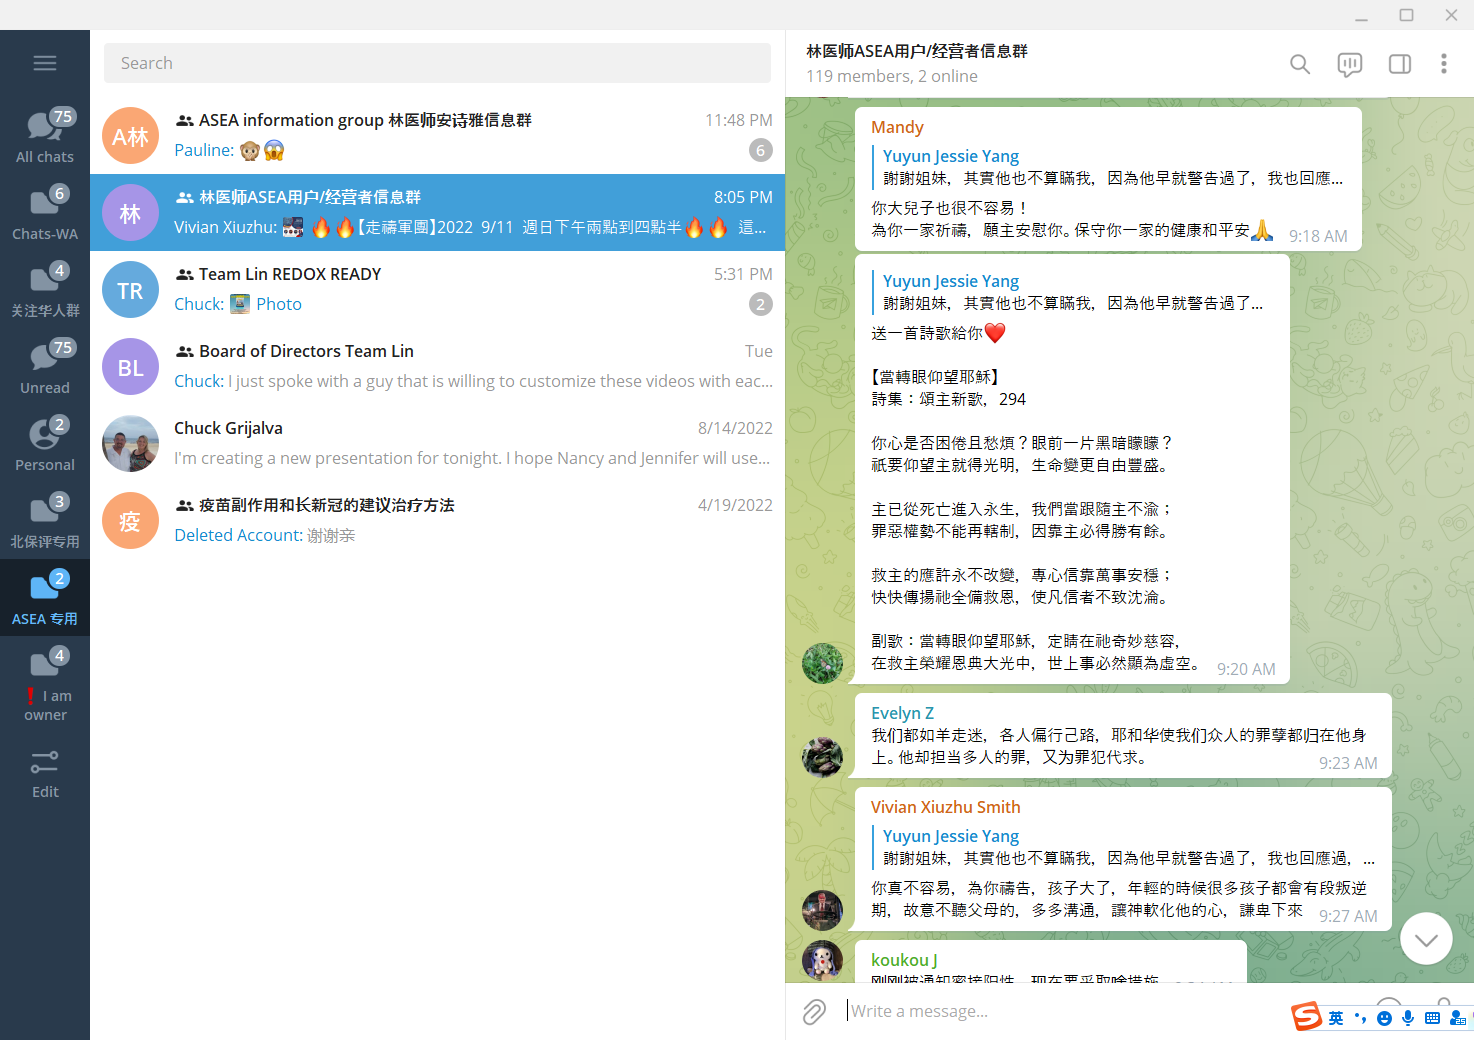Jump to quoted reply in Vivian's message
The image size is (1474, 1040).
(1127, 847)
